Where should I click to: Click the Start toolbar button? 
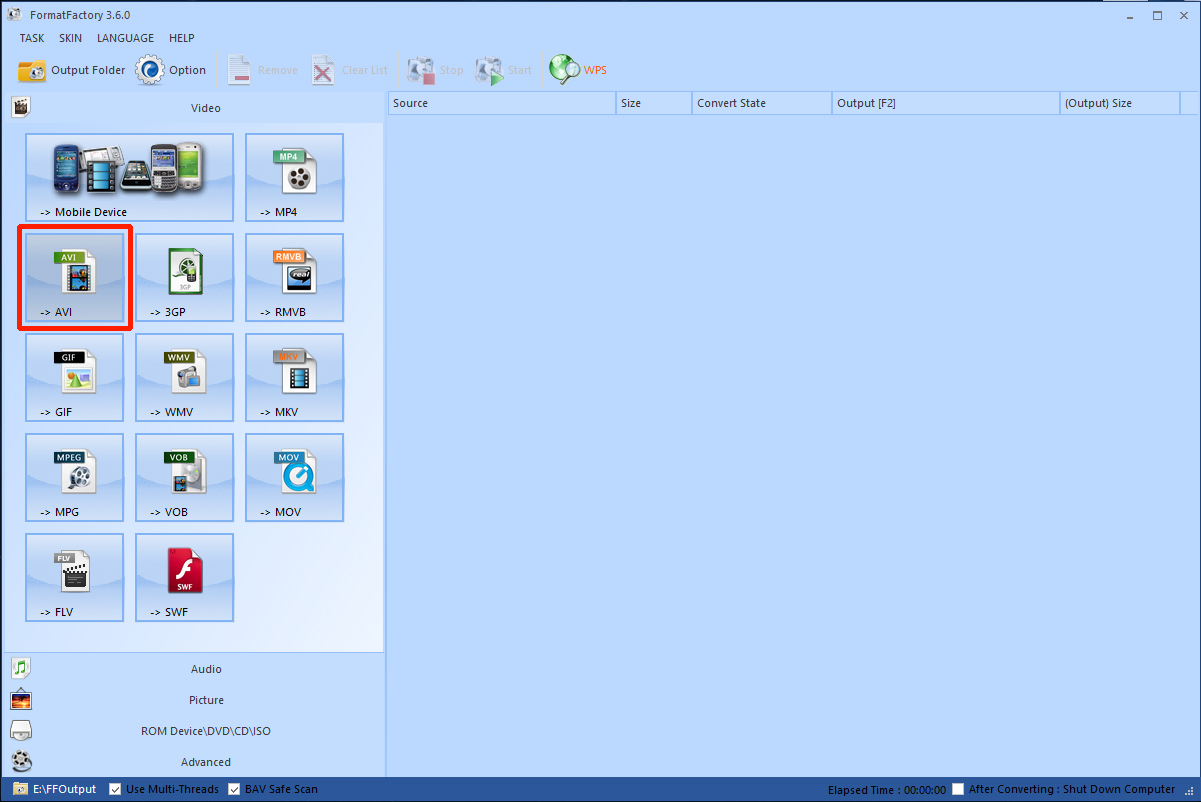pyautogui.click(x=504, y=70)
